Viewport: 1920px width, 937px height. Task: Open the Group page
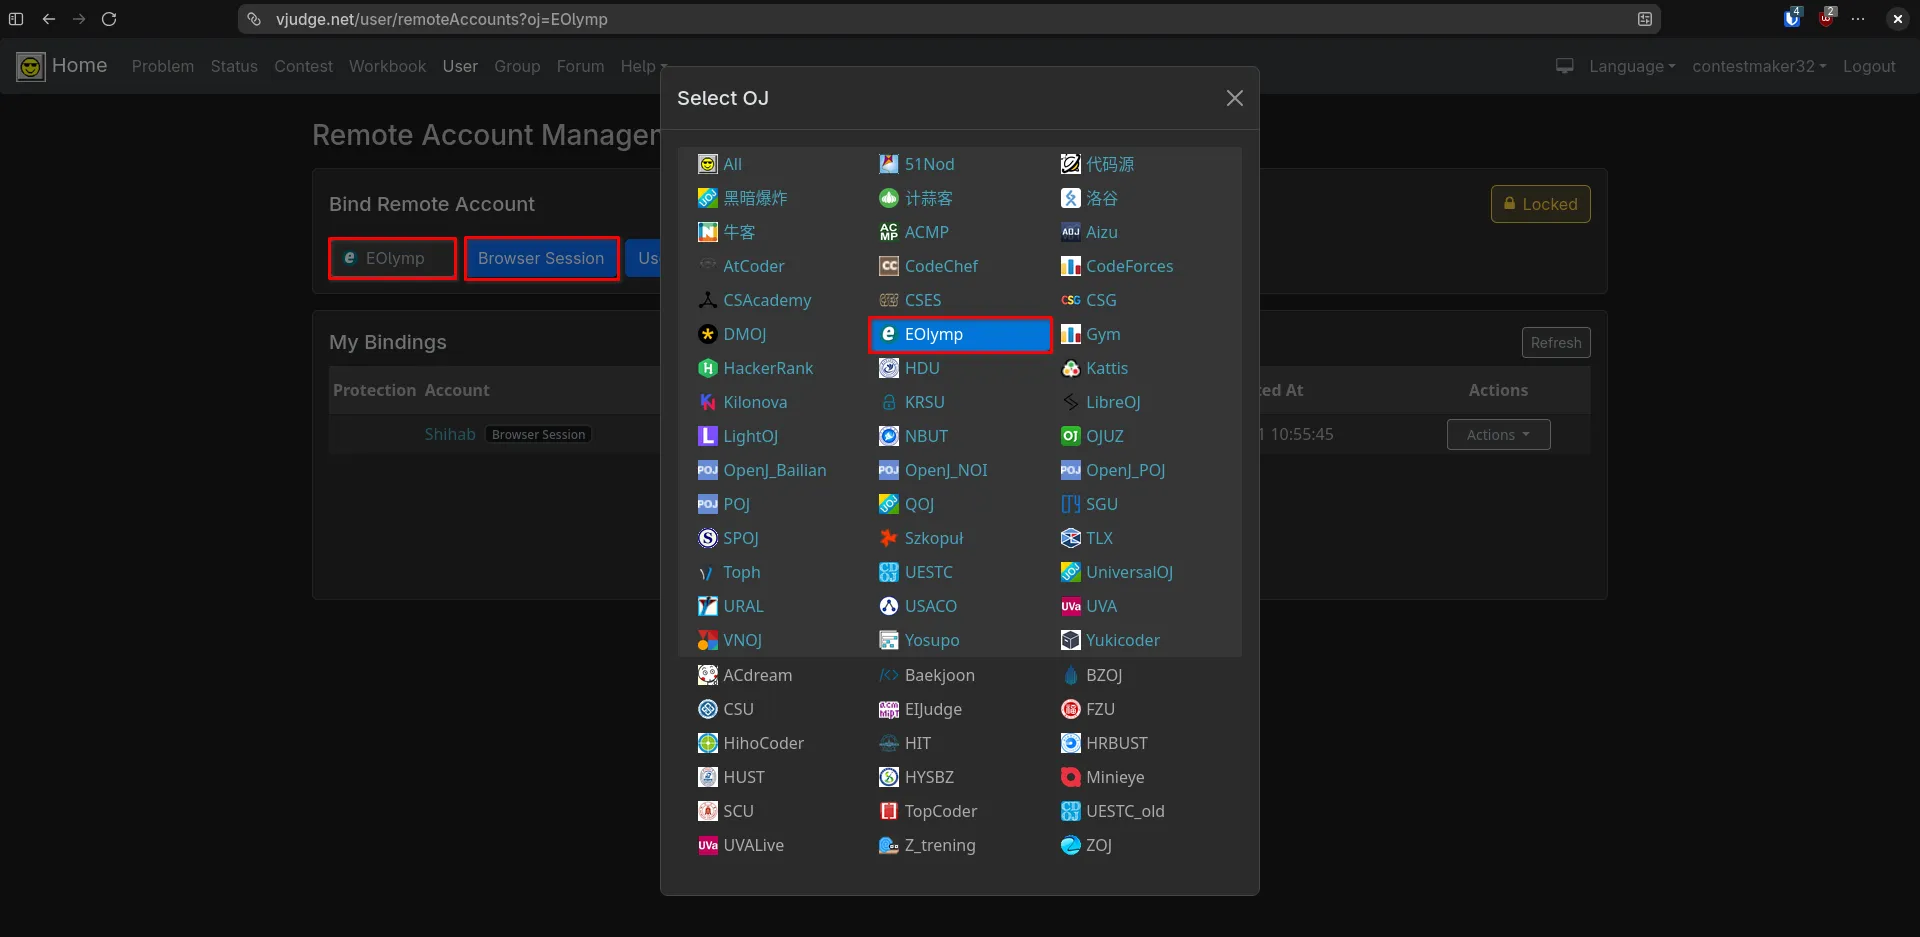(517, 66)
